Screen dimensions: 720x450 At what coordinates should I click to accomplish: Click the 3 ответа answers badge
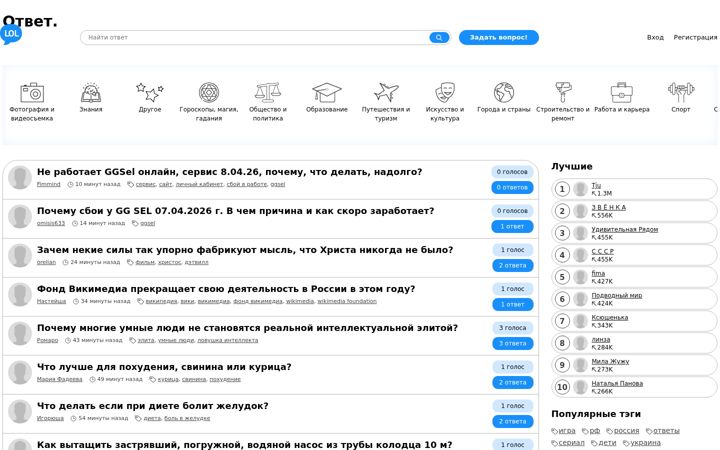pyautogui.click(x=512, y=343)
